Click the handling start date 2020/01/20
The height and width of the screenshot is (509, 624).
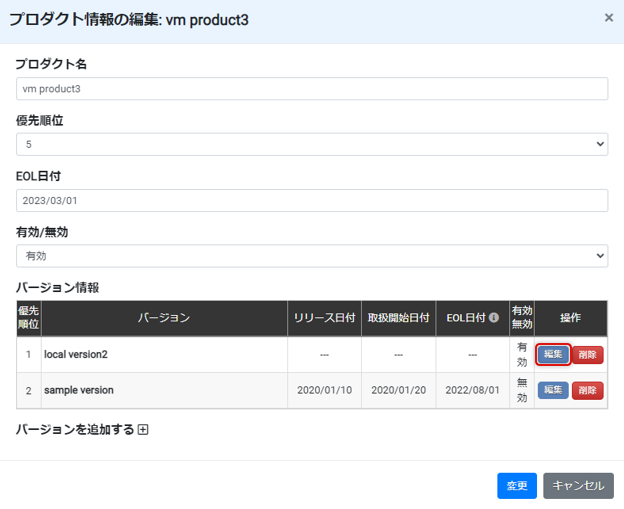pyautogui.click(x=398, y=390)
